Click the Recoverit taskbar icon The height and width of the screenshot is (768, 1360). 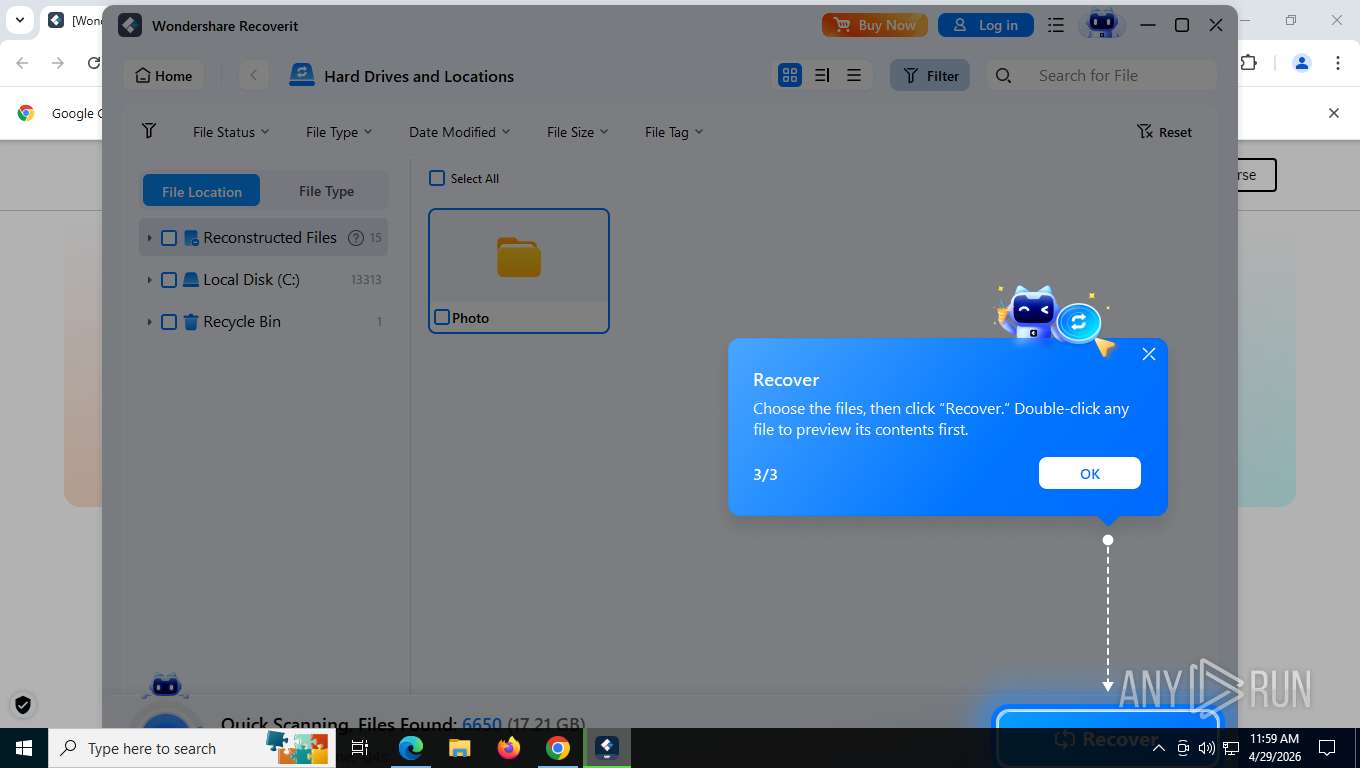coord(607,748)
